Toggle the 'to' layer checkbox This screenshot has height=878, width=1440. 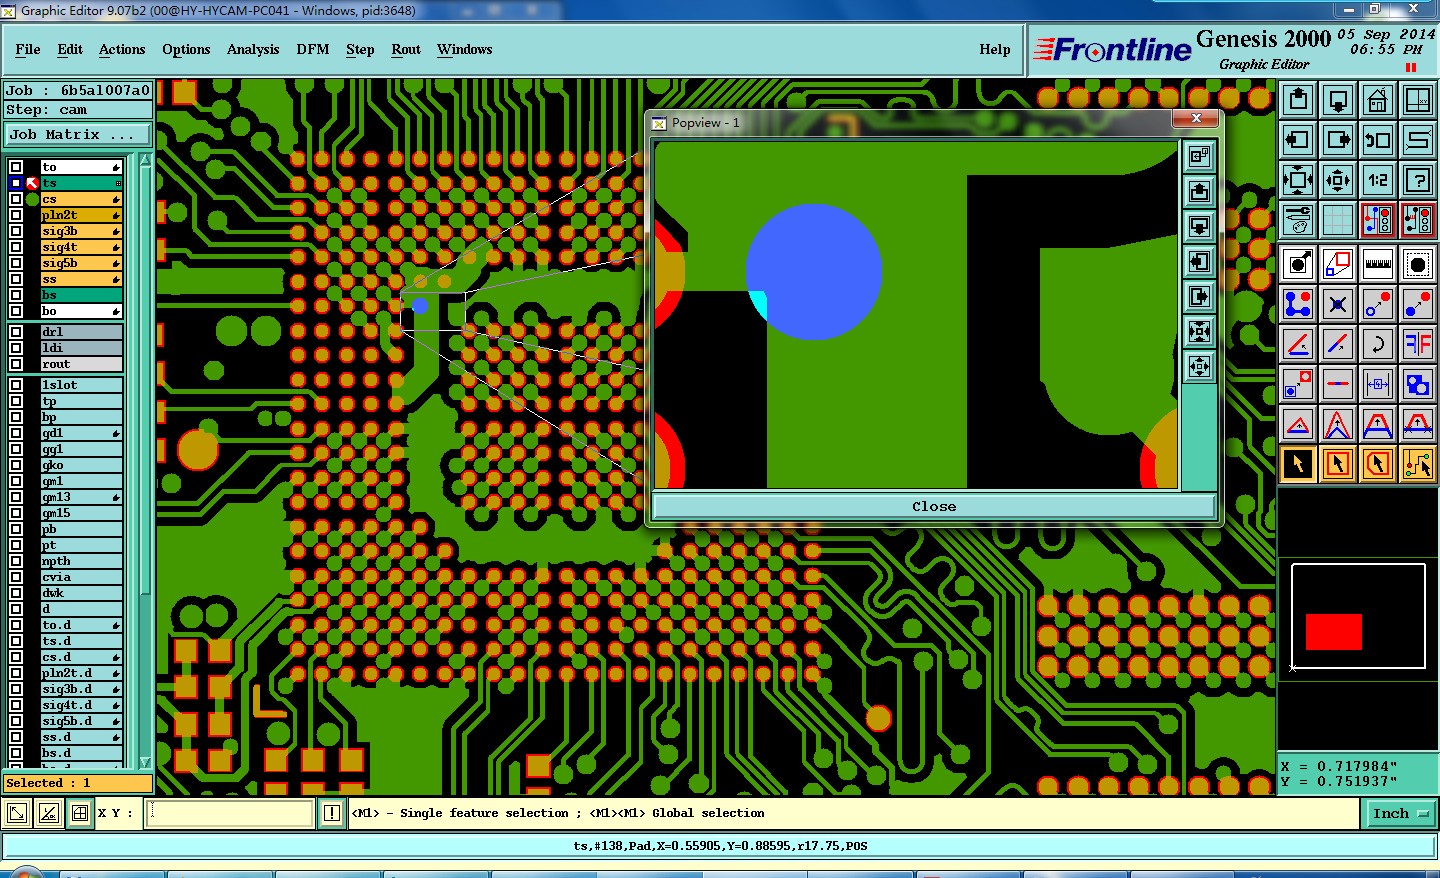pyautogui.click(x=16, y=167)
